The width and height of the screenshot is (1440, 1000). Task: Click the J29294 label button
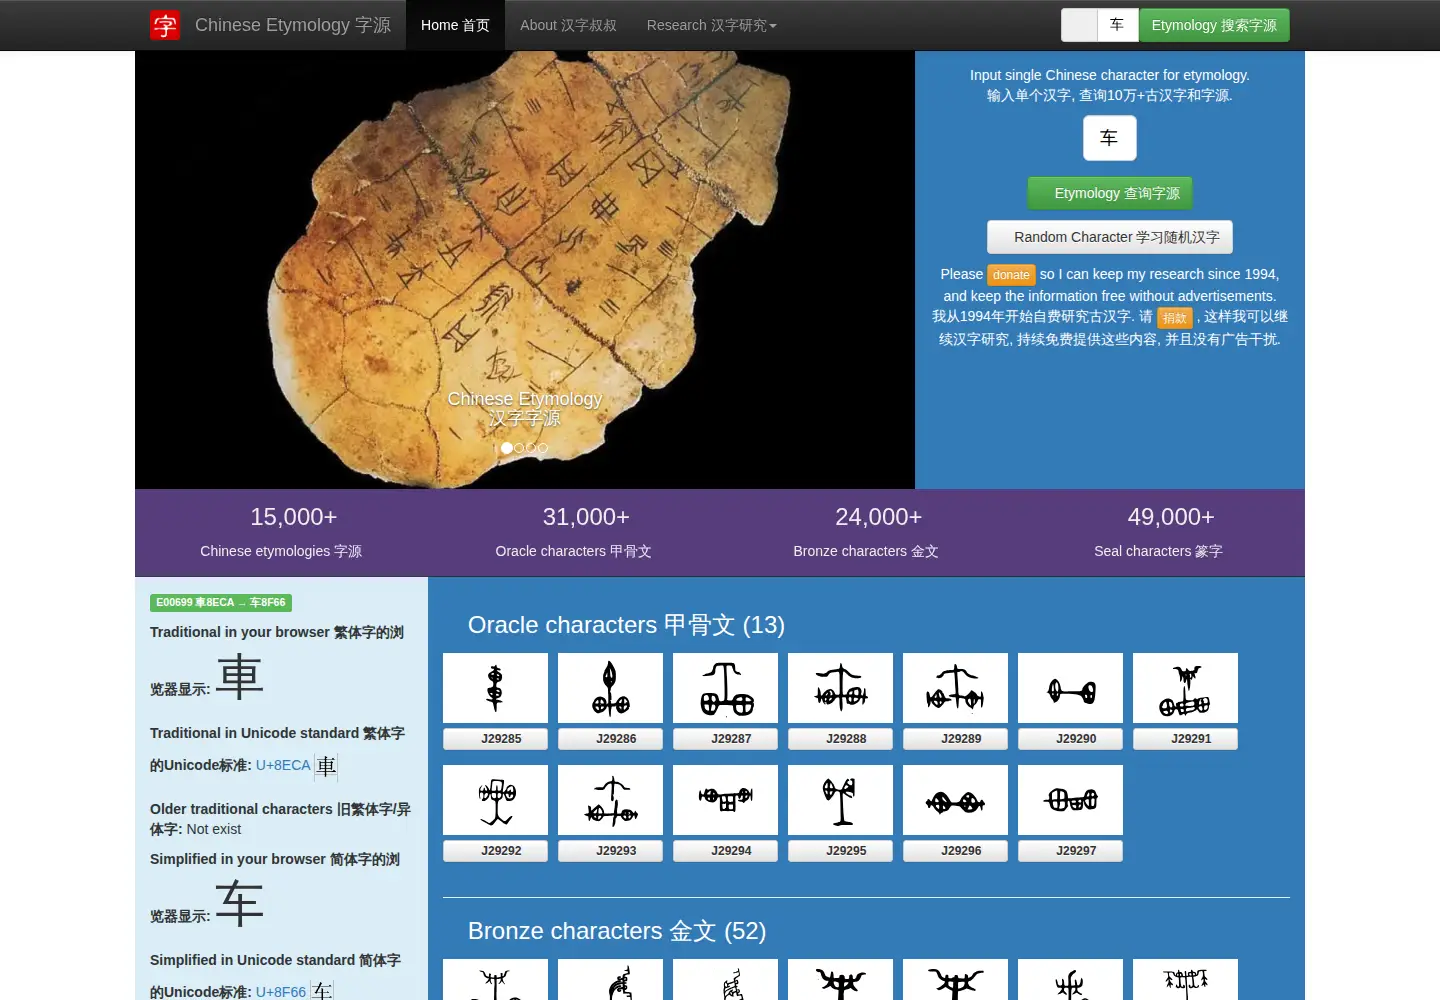coord(726,851)
